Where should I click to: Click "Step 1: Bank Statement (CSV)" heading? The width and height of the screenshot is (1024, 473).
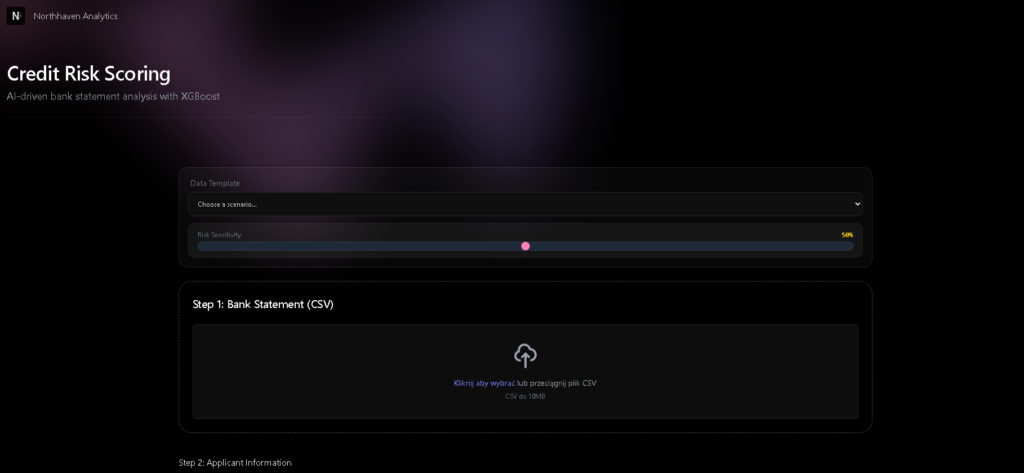tap(263, 304)
